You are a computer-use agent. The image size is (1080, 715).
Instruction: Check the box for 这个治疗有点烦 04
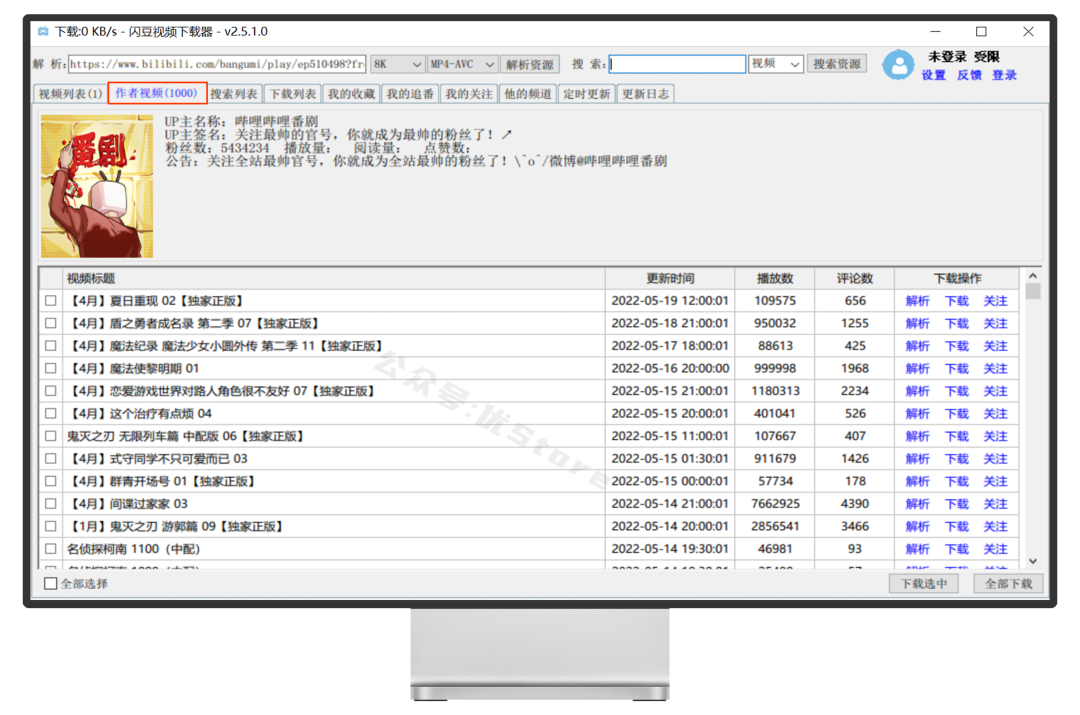(x=50, y=413)
